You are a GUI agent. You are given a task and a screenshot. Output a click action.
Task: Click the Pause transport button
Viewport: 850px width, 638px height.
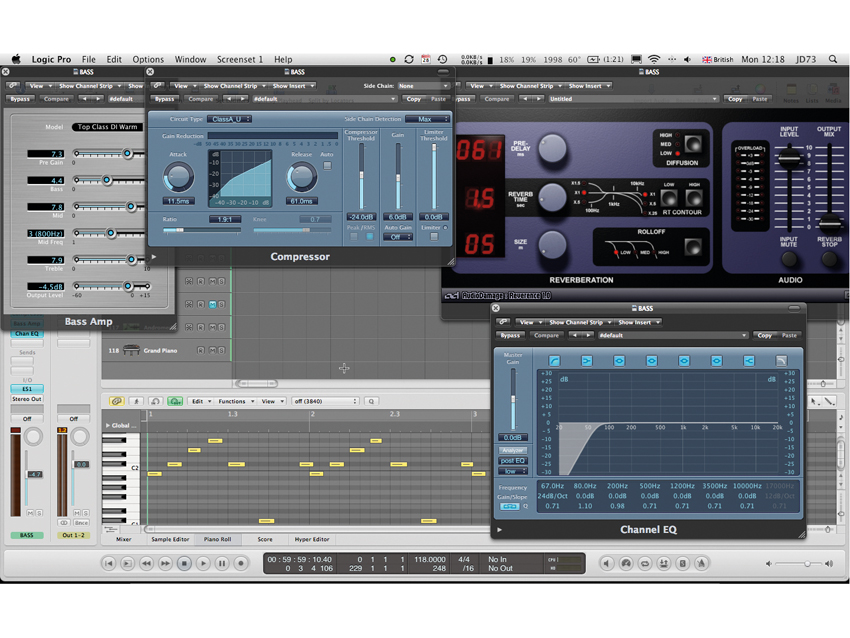(222, 564)
